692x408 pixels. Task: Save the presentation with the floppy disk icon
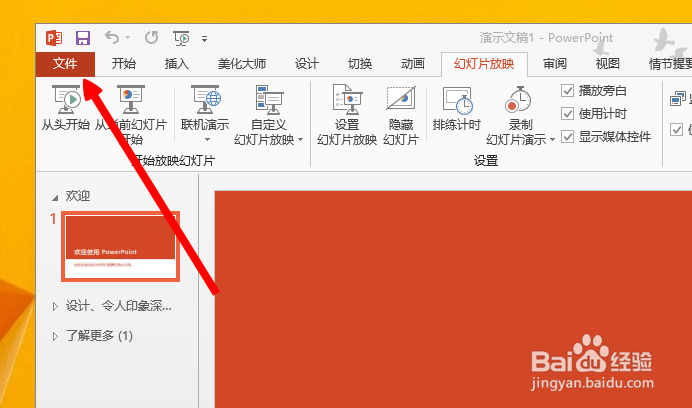click(x=83, y=38)
